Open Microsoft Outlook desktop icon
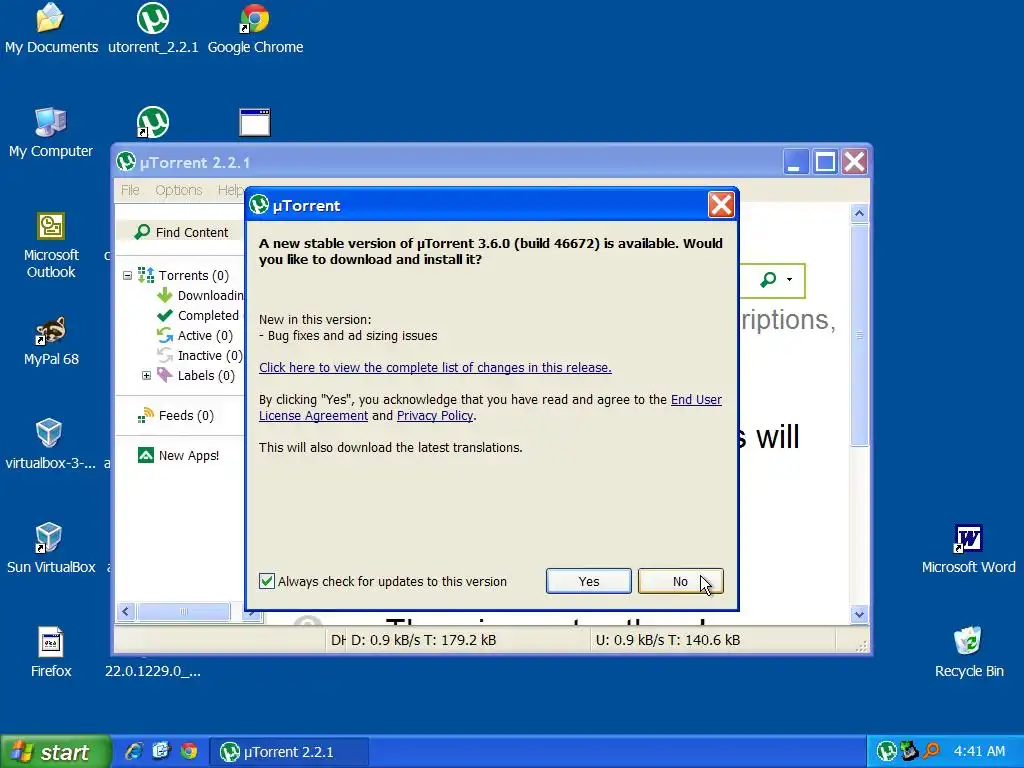Viewport: 1024px width, 768px height. point(51,246)
